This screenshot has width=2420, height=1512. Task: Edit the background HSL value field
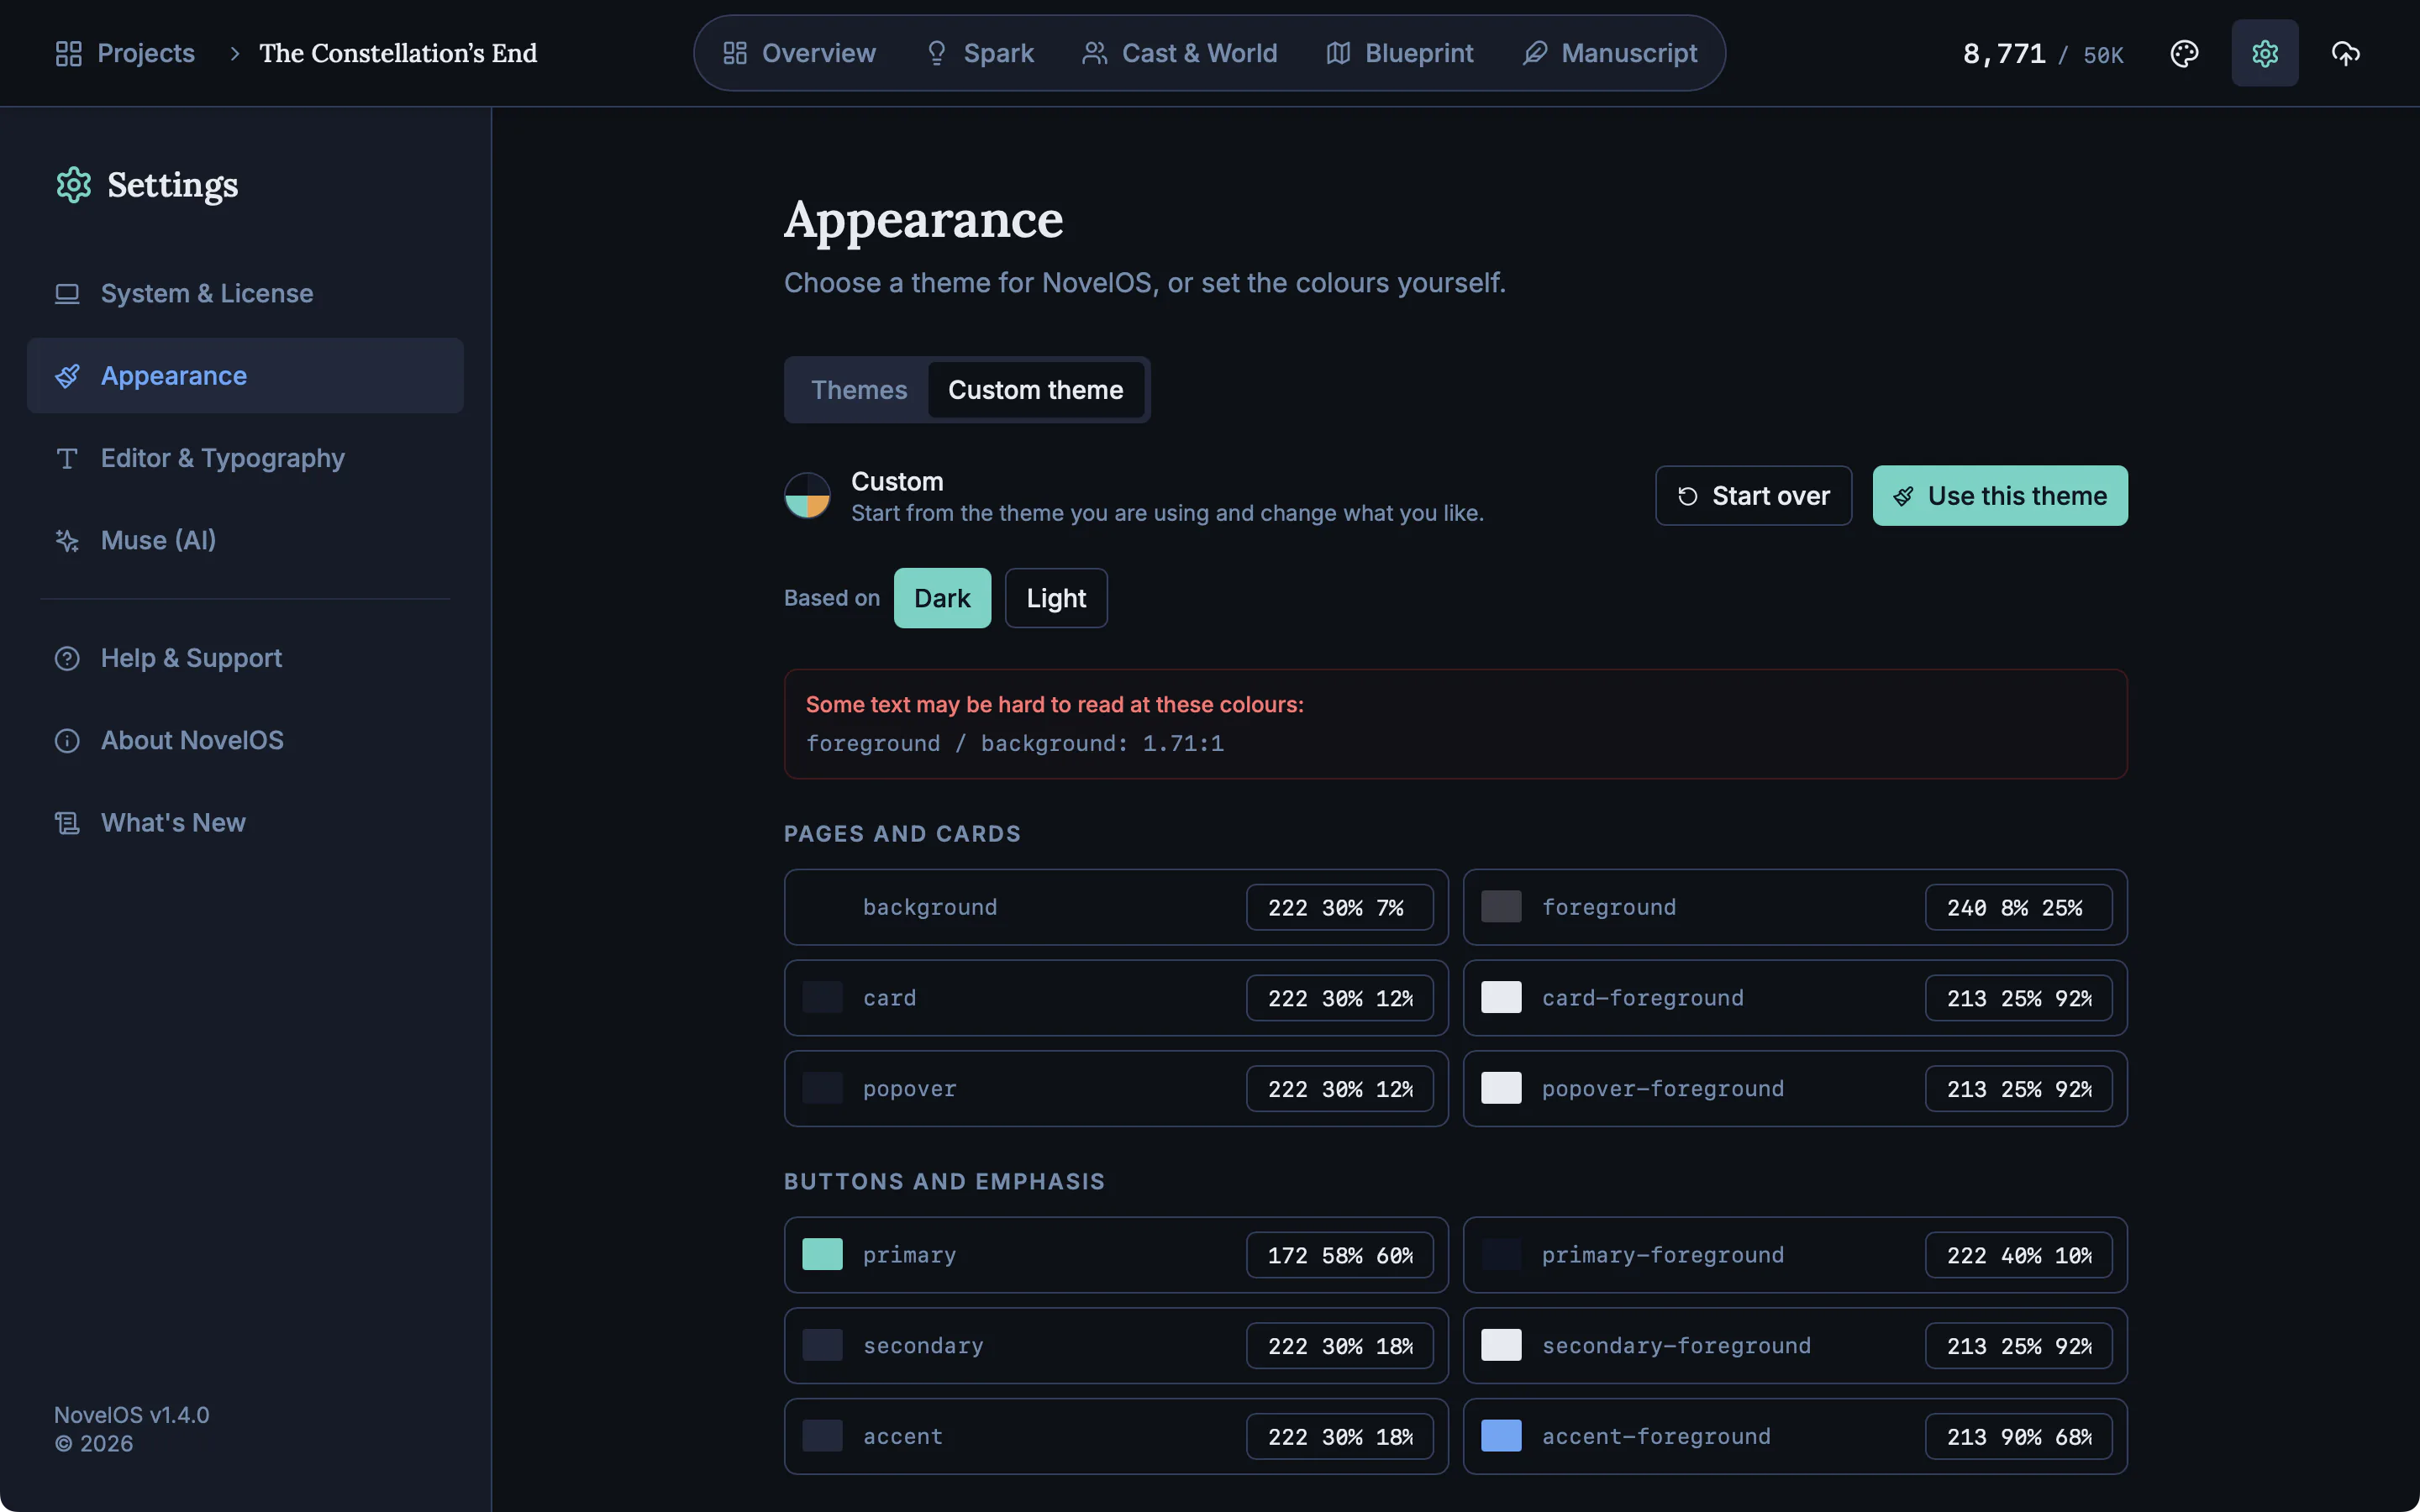coord(1340,907)
